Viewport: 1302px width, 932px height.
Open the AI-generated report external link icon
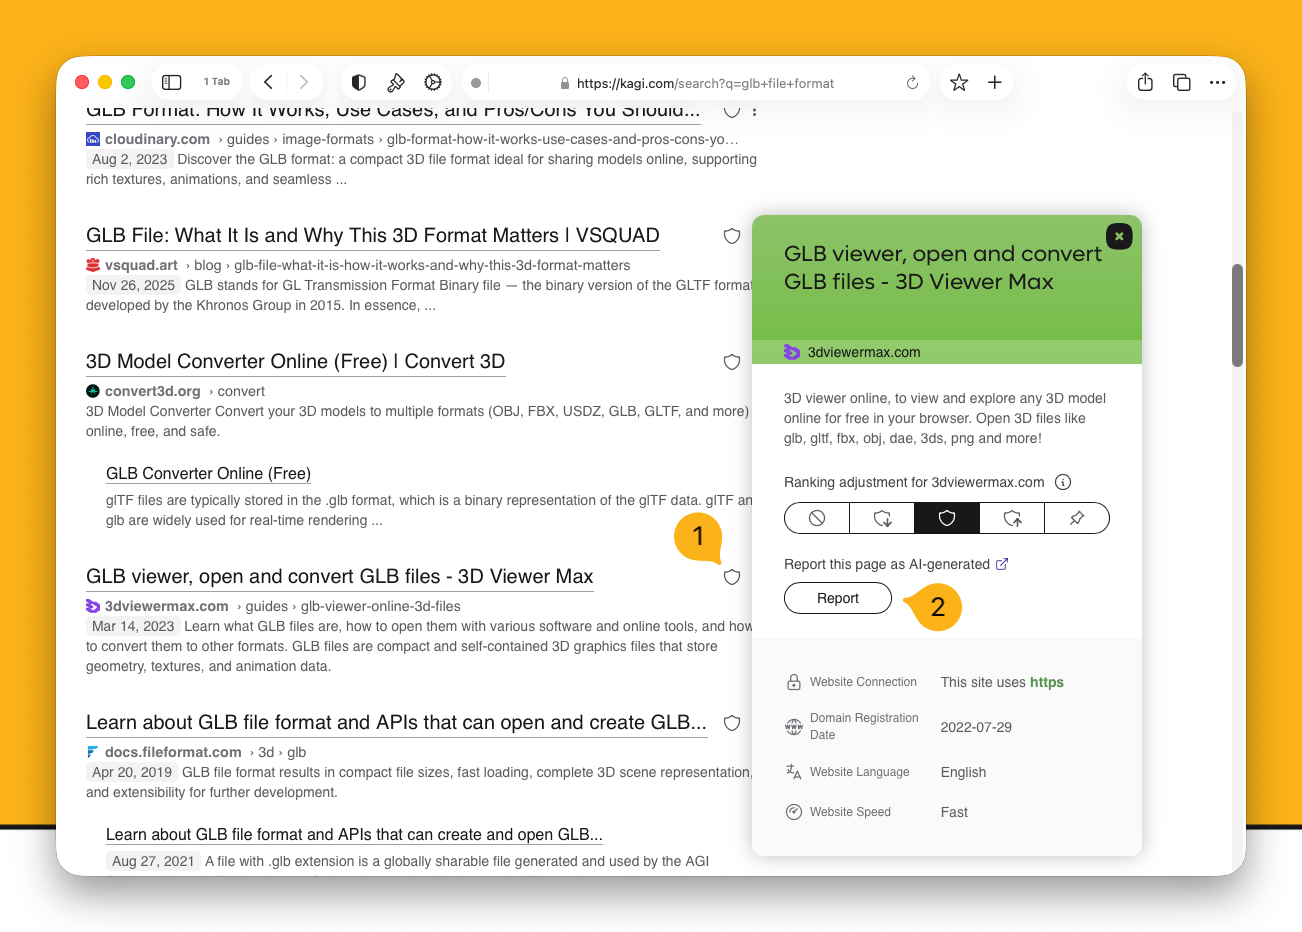click(x=1002, y=564)
